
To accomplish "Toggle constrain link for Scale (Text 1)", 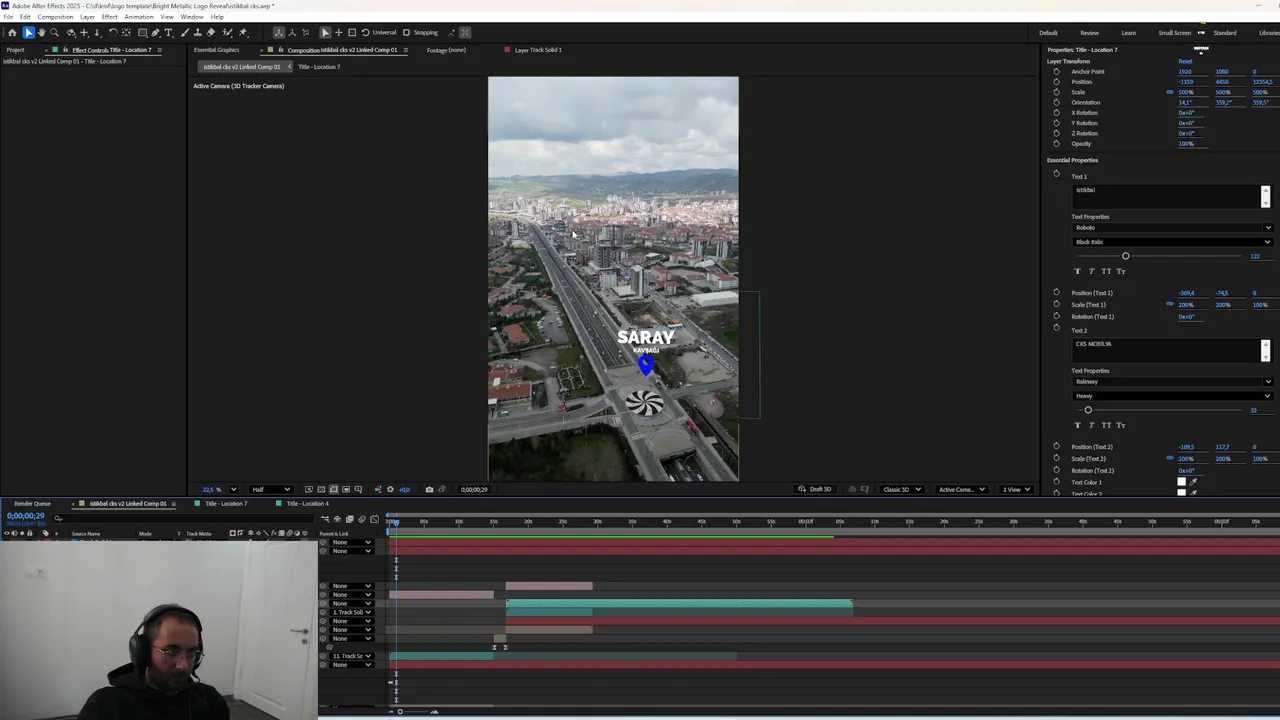I will click(x=1169, y=305).
